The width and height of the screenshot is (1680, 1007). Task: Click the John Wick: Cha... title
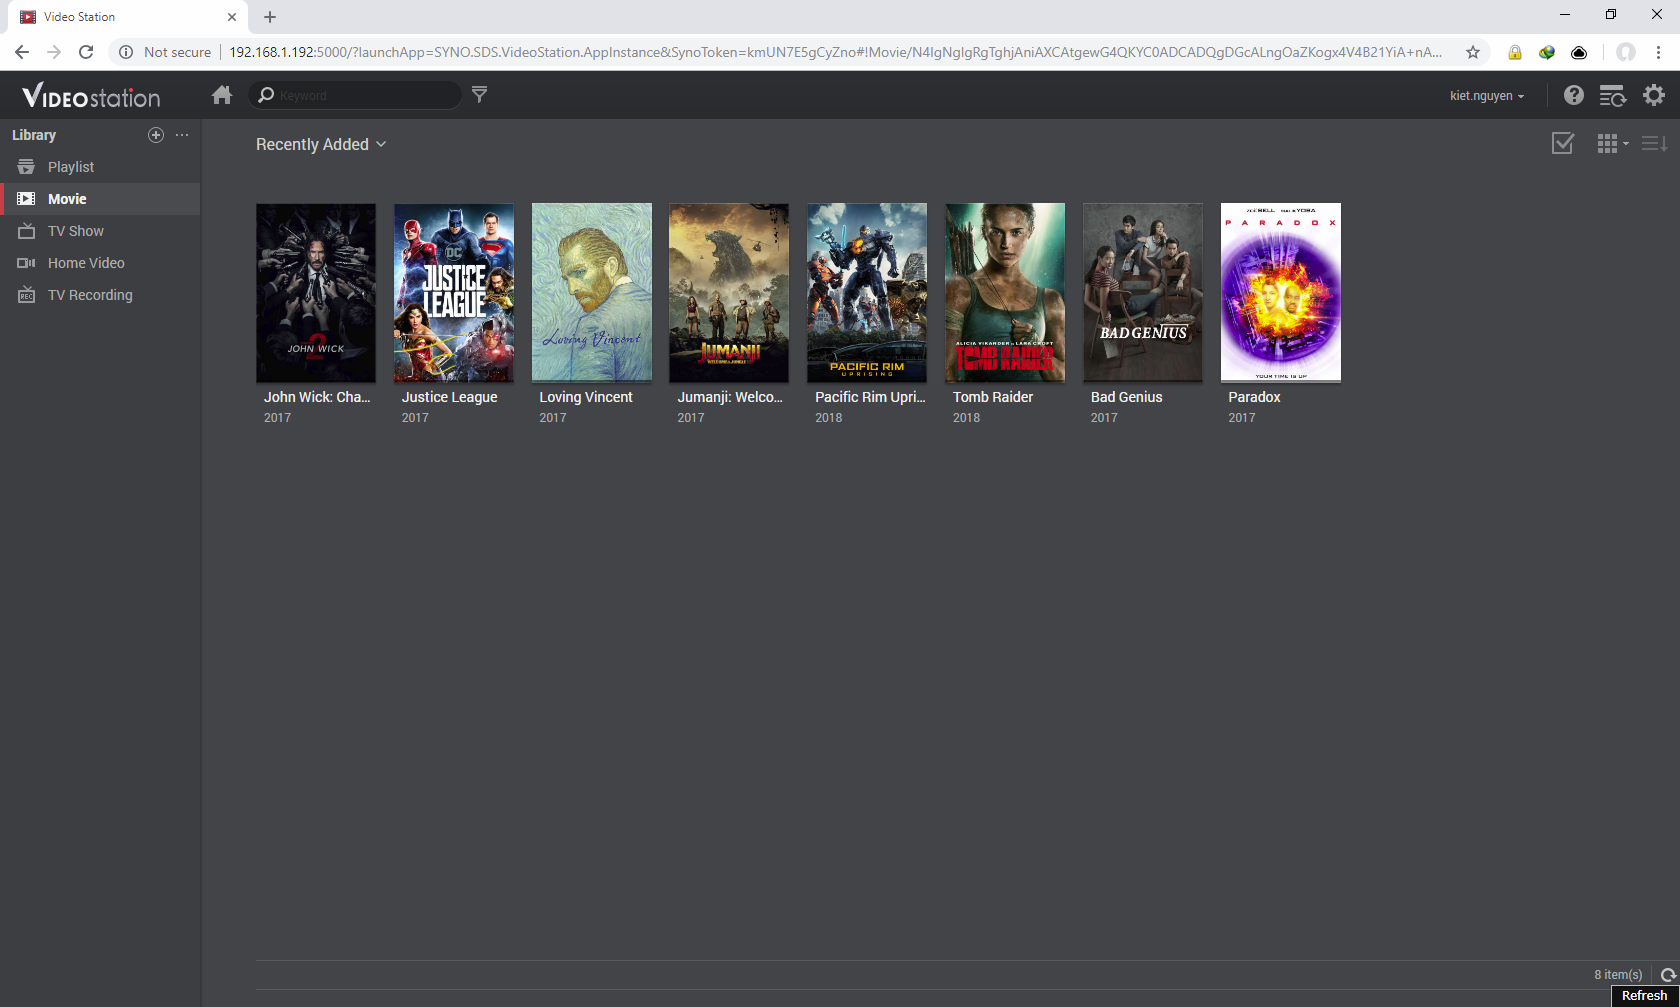click(317, 397)
